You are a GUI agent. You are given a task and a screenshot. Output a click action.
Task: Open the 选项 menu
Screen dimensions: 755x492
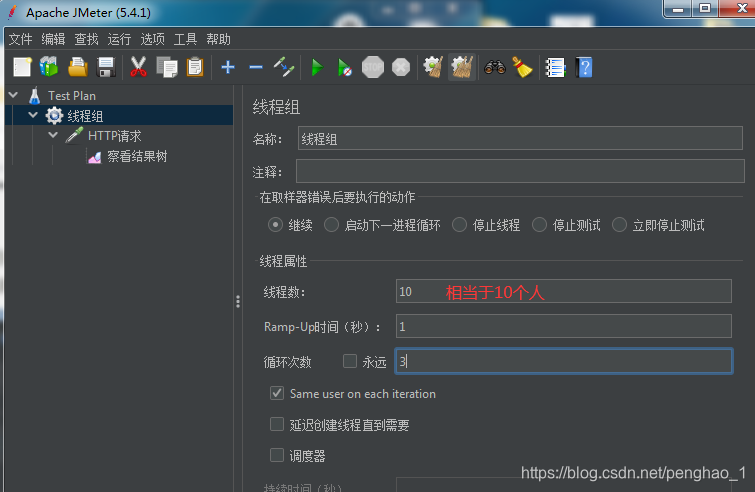152,39
